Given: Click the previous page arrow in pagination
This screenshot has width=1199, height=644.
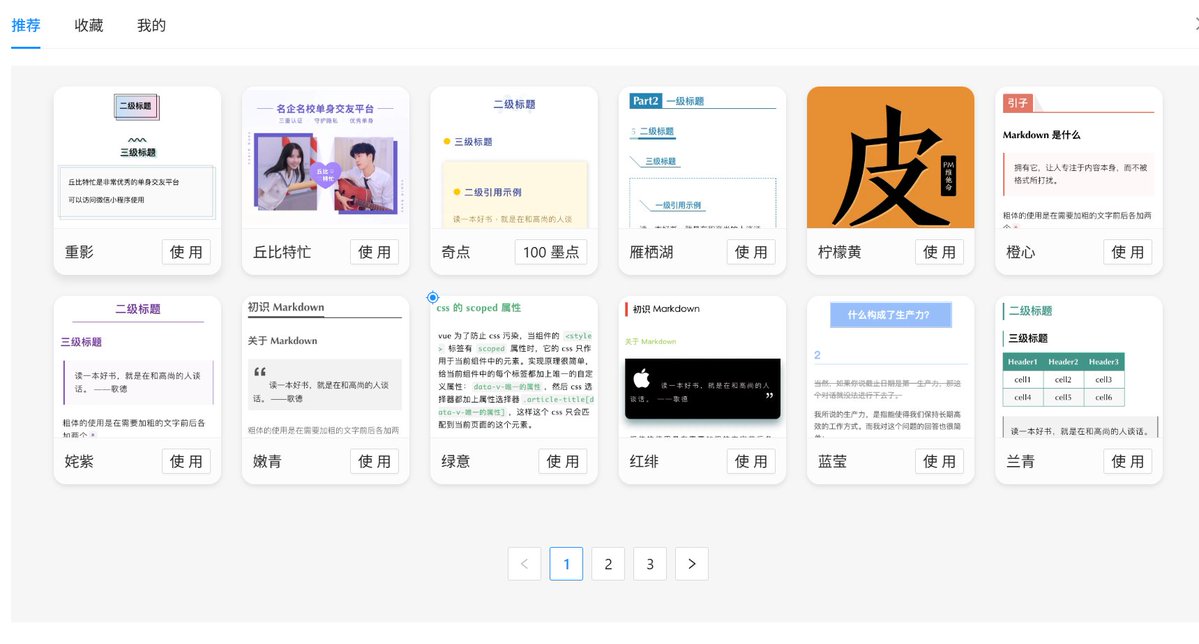Looking at the screenshot, I should click(524, 563).
